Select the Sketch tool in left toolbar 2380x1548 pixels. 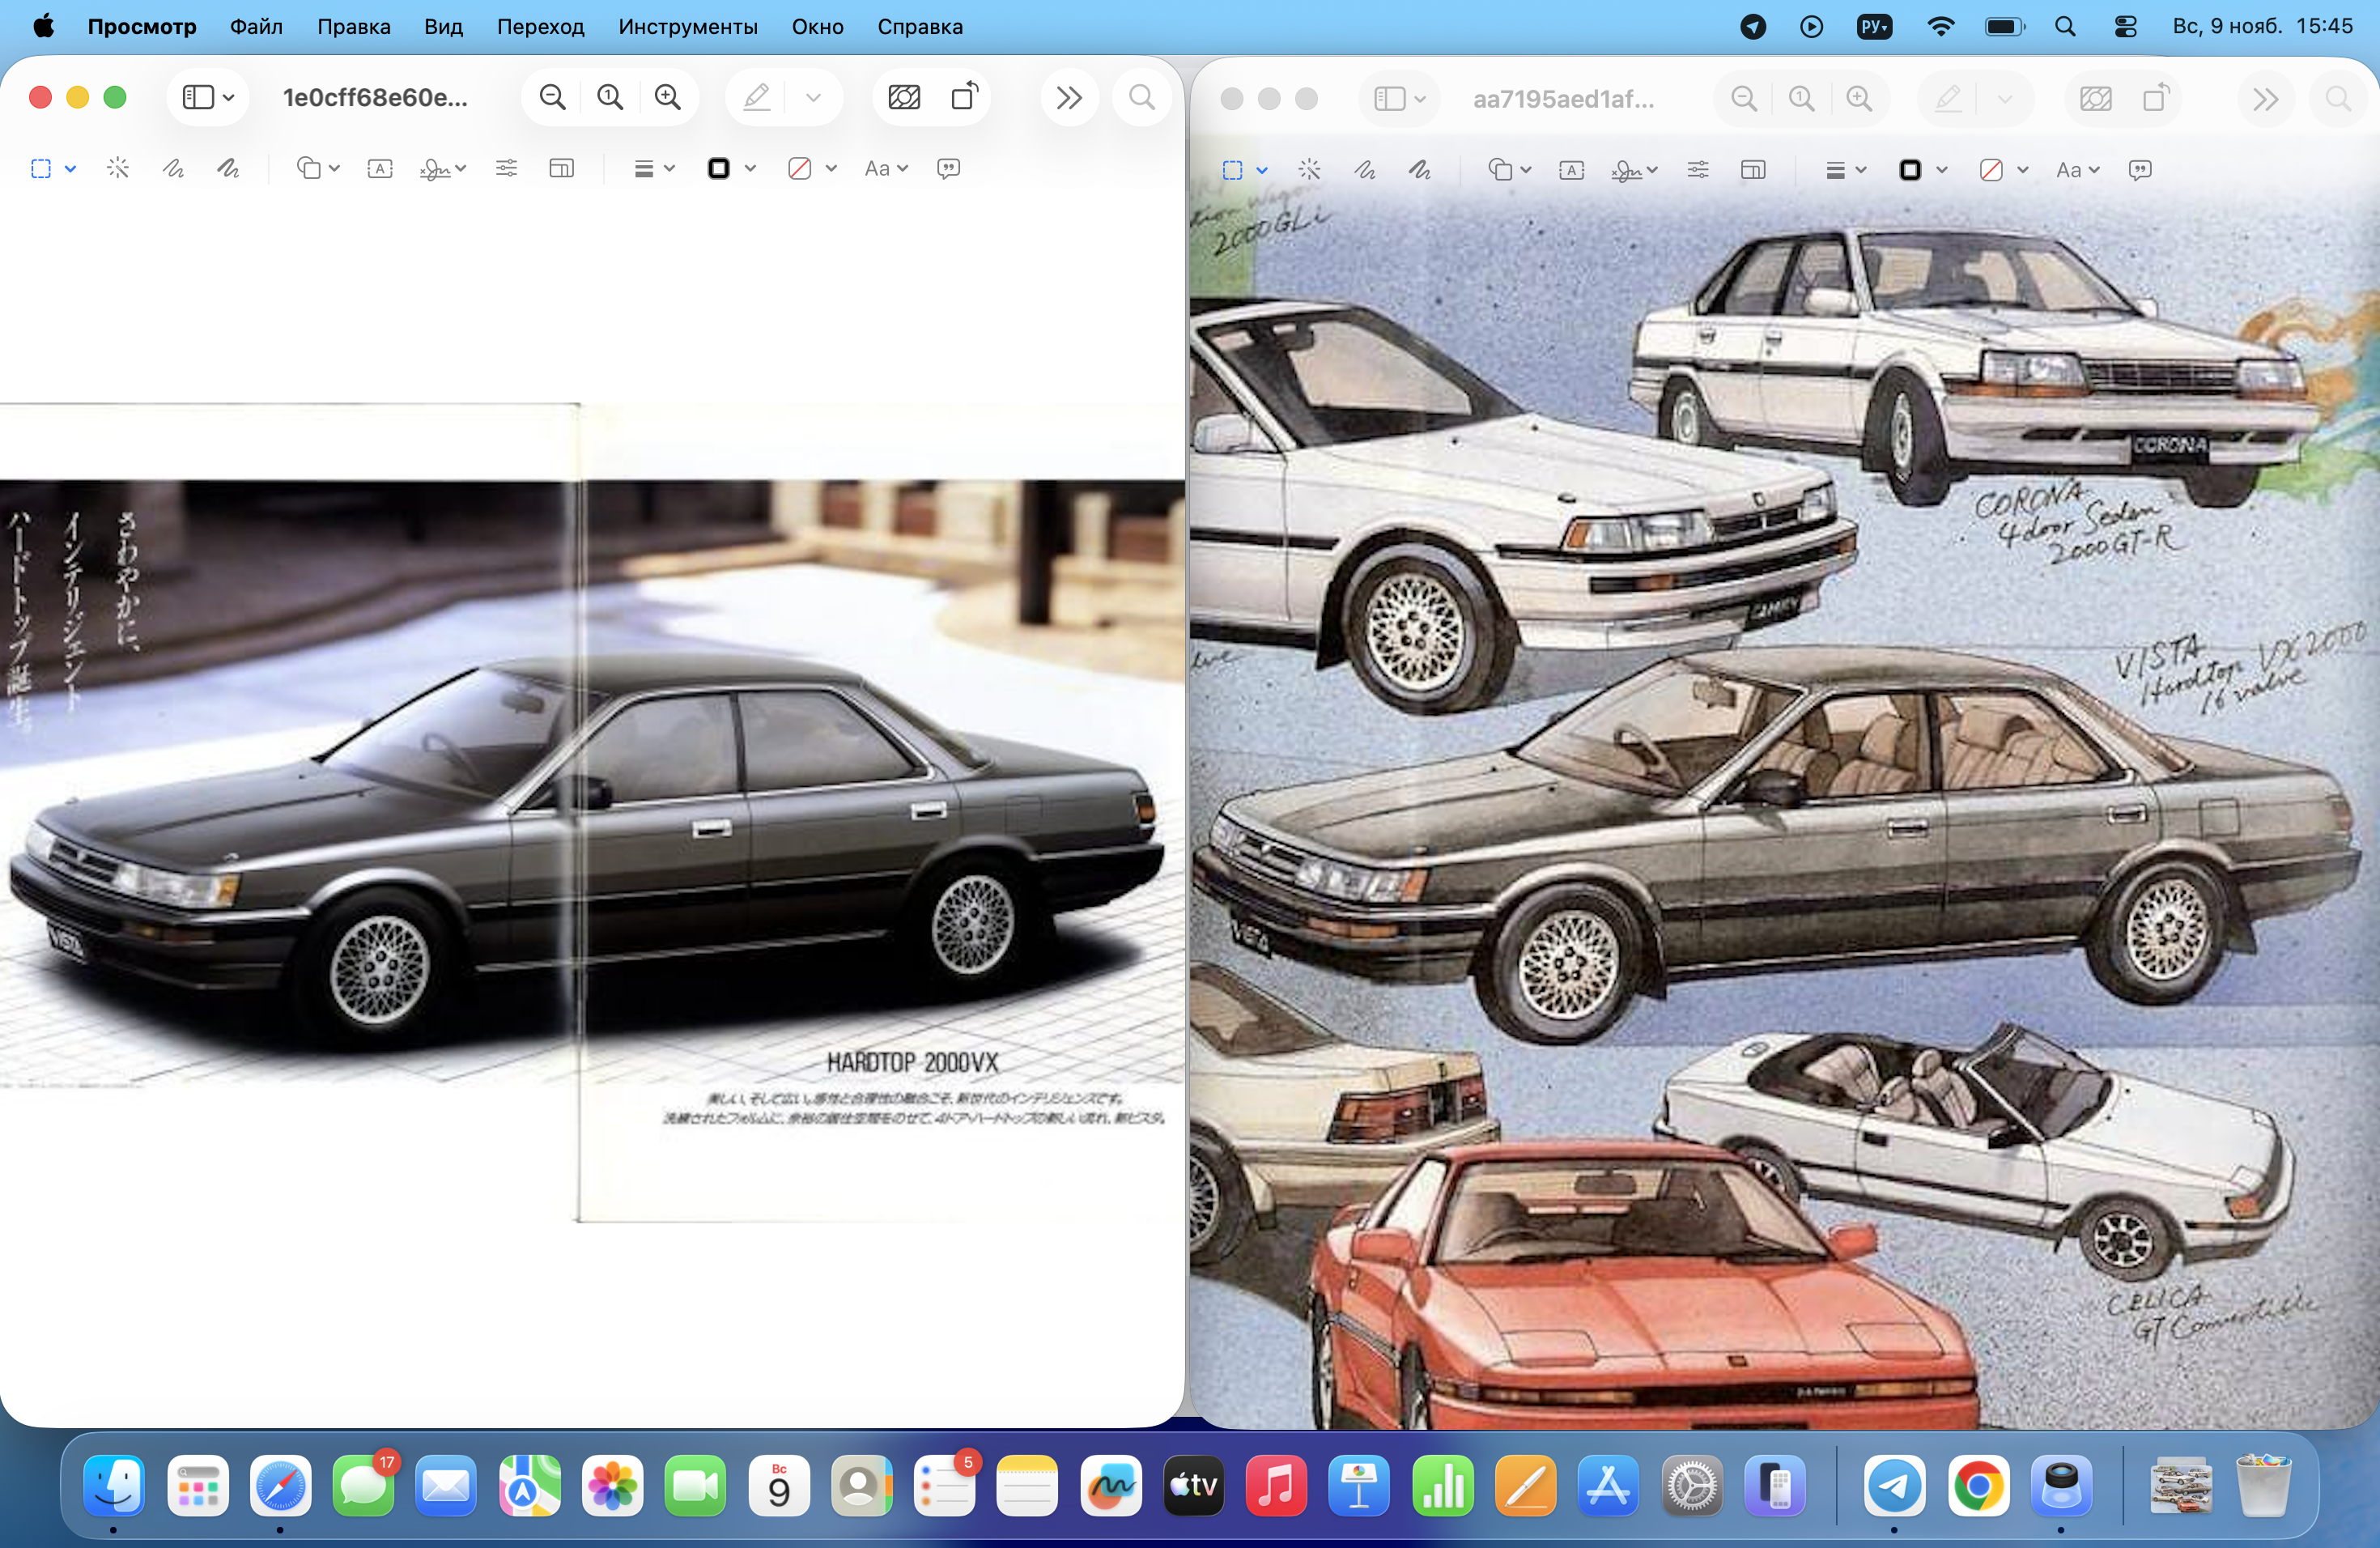(173, 168)
